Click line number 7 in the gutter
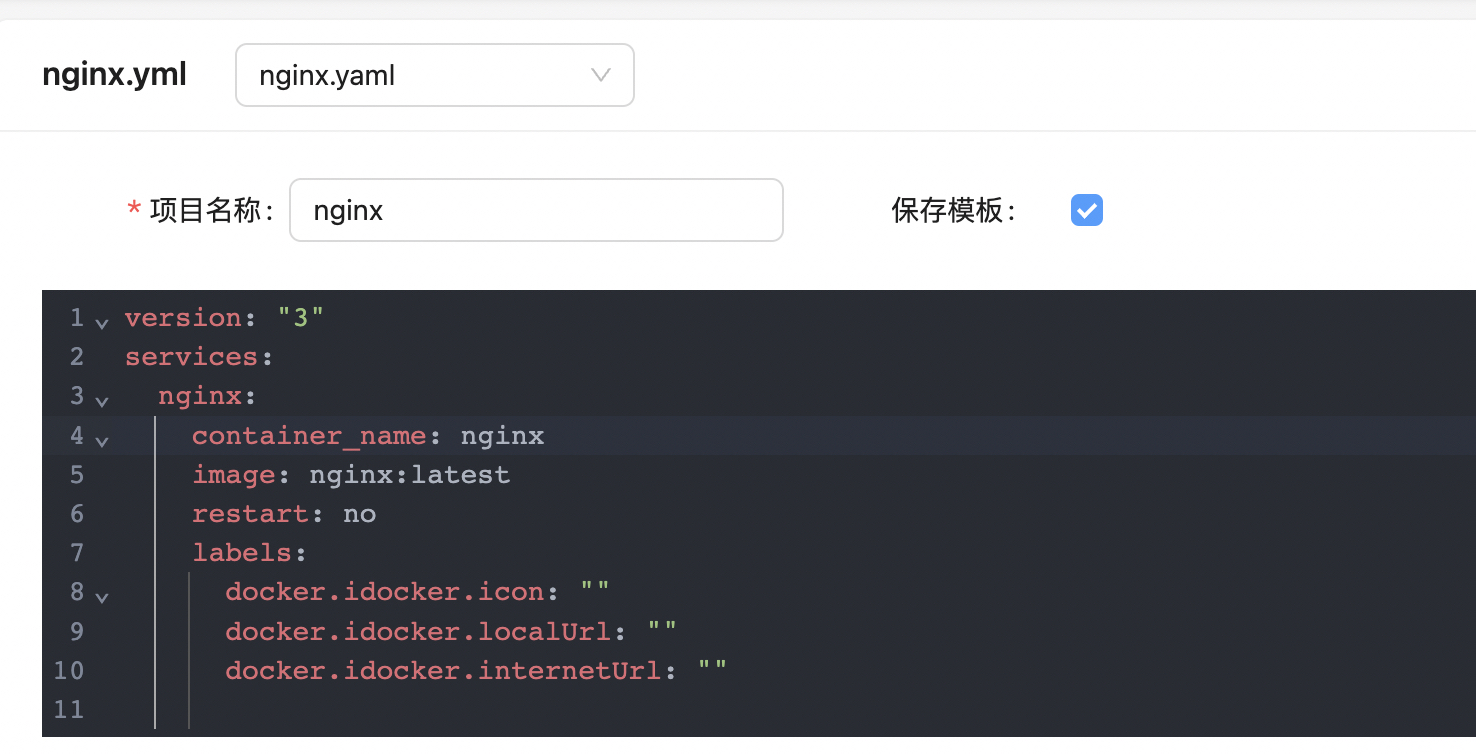 pos(77,552)
